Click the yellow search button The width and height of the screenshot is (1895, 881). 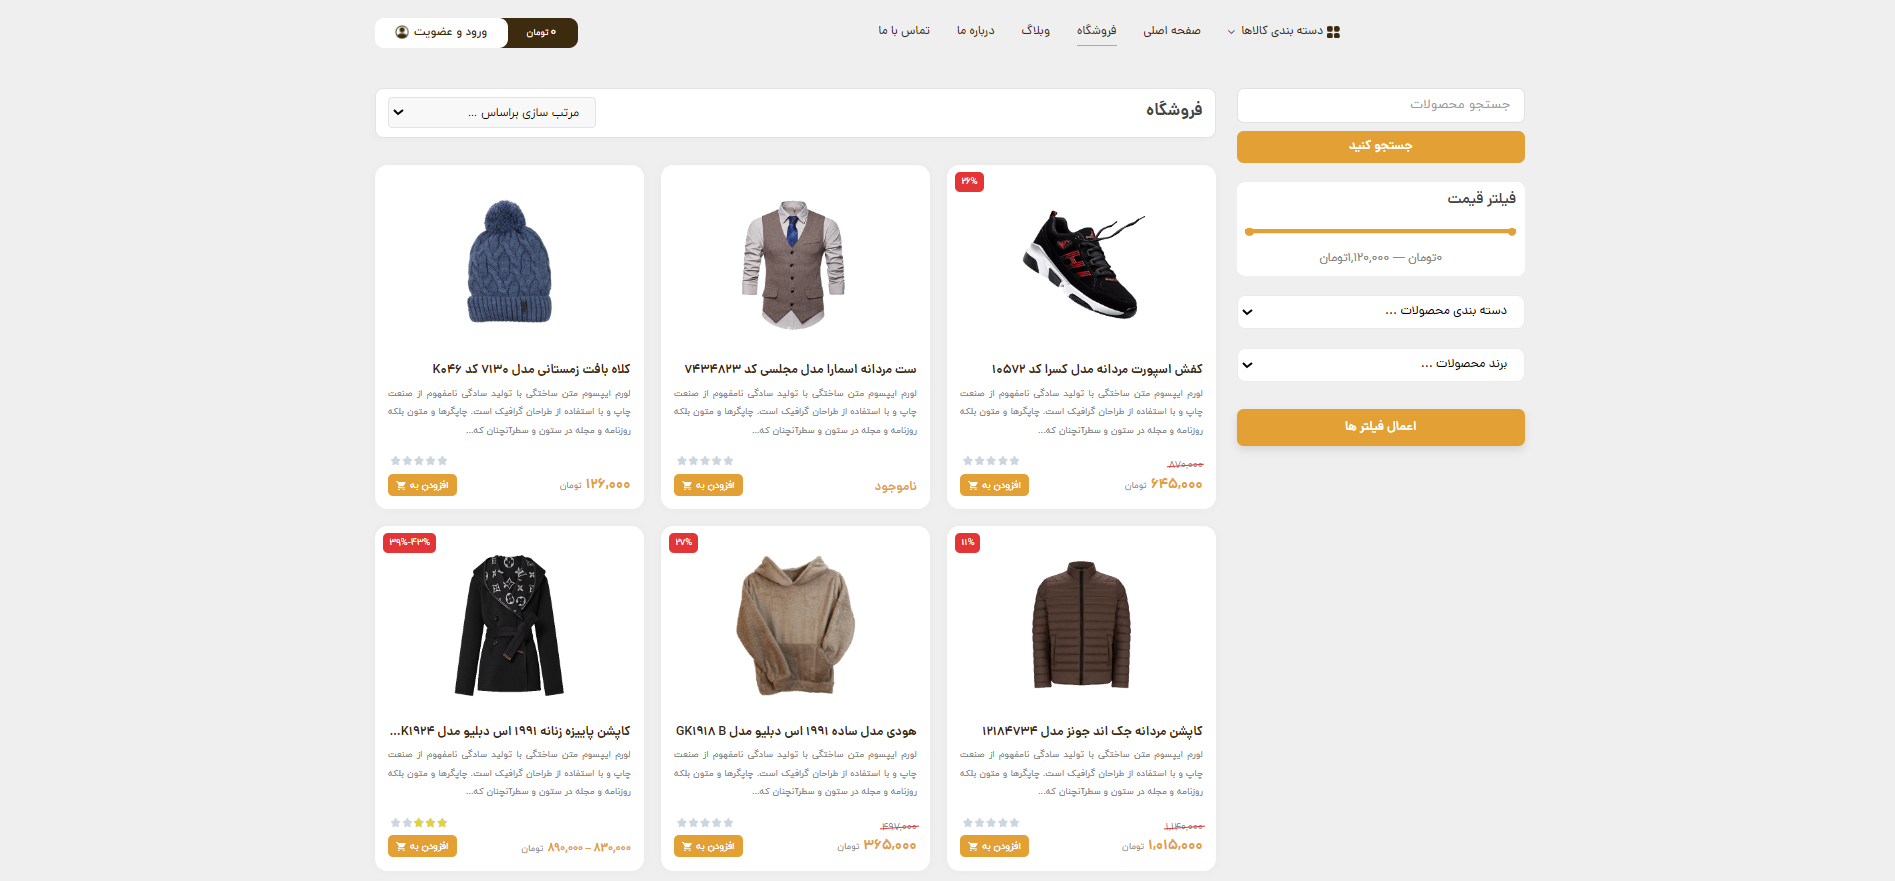(1380, 146)
